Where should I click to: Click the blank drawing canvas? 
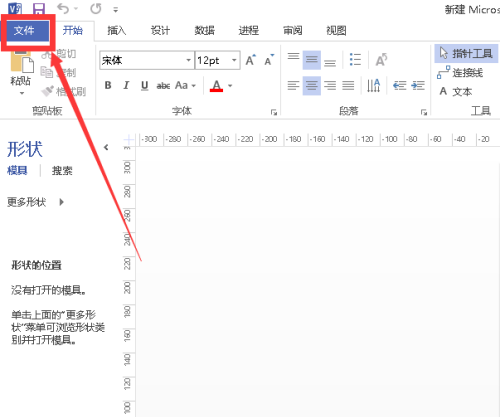point(317,282)
